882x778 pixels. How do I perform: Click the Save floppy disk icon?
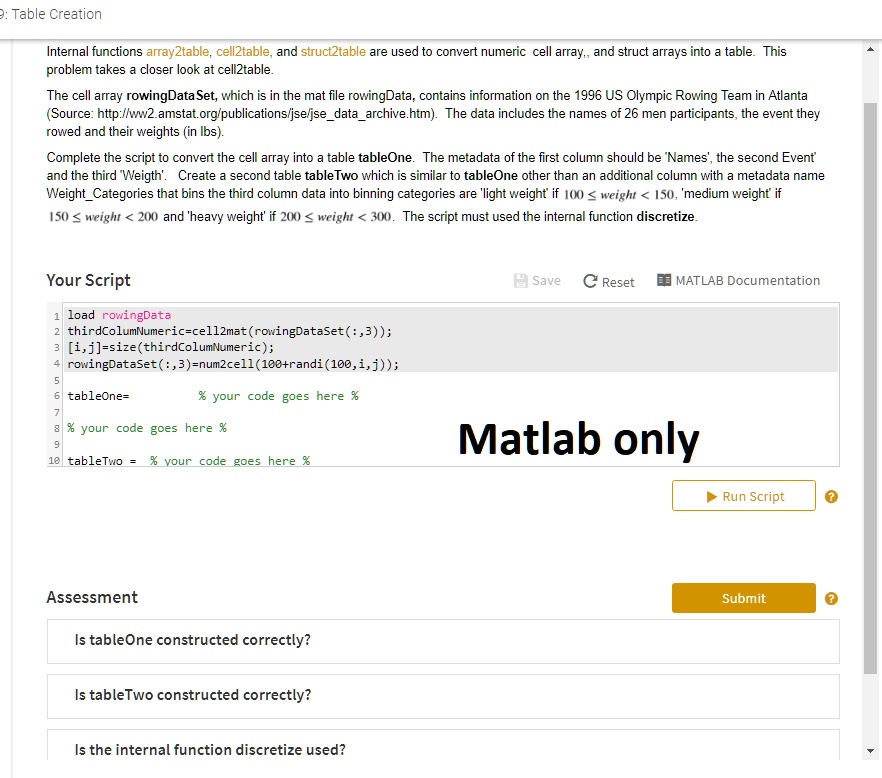click(520, 280)
